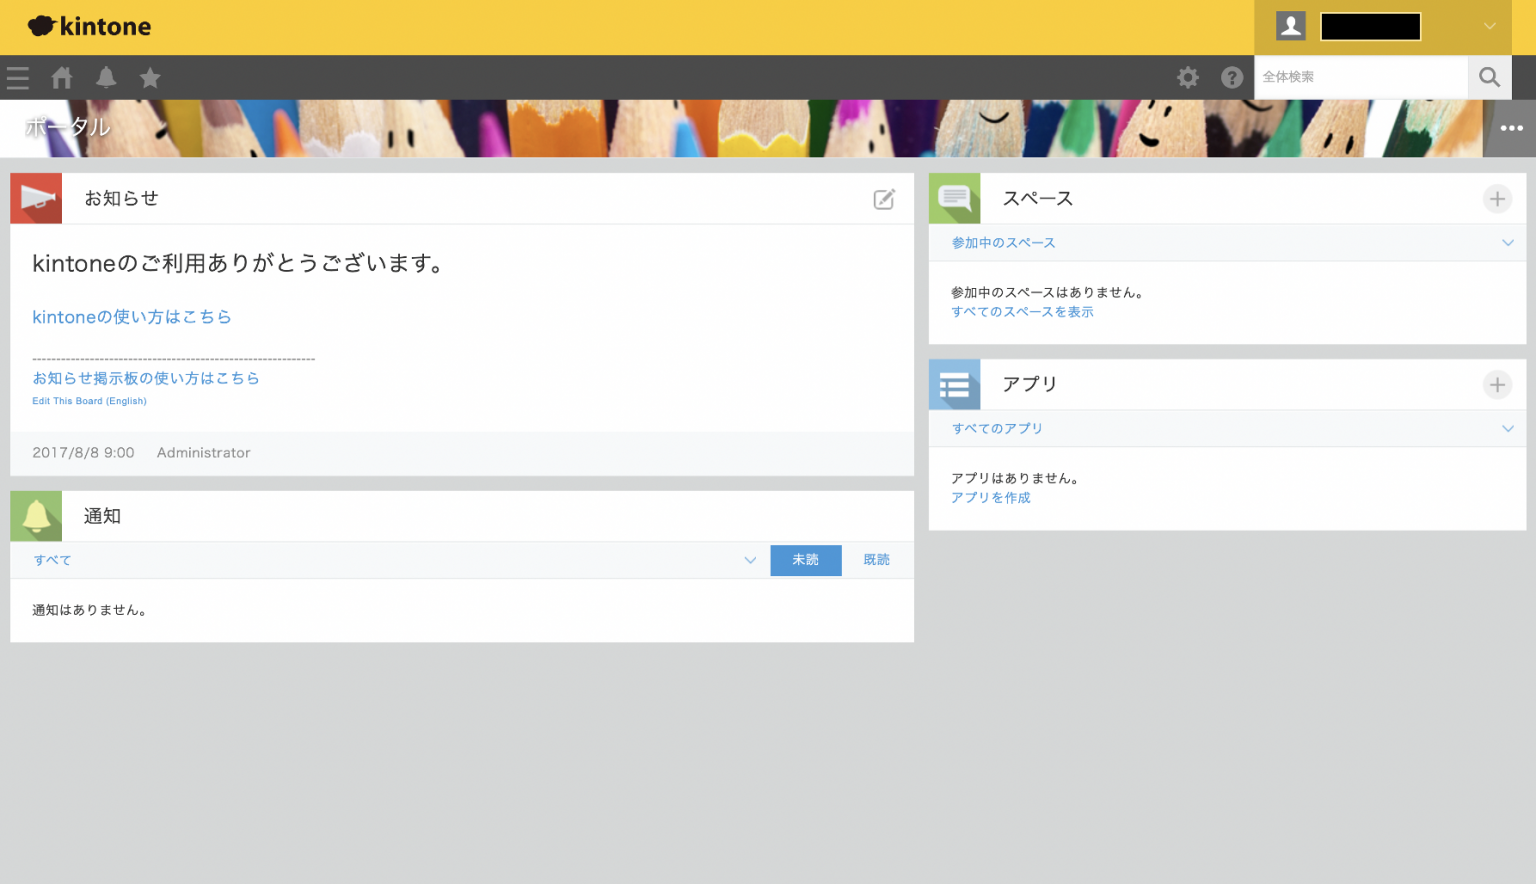Open the user account menu dropdown
1536x884 pixels.
tap(1489, 26)
